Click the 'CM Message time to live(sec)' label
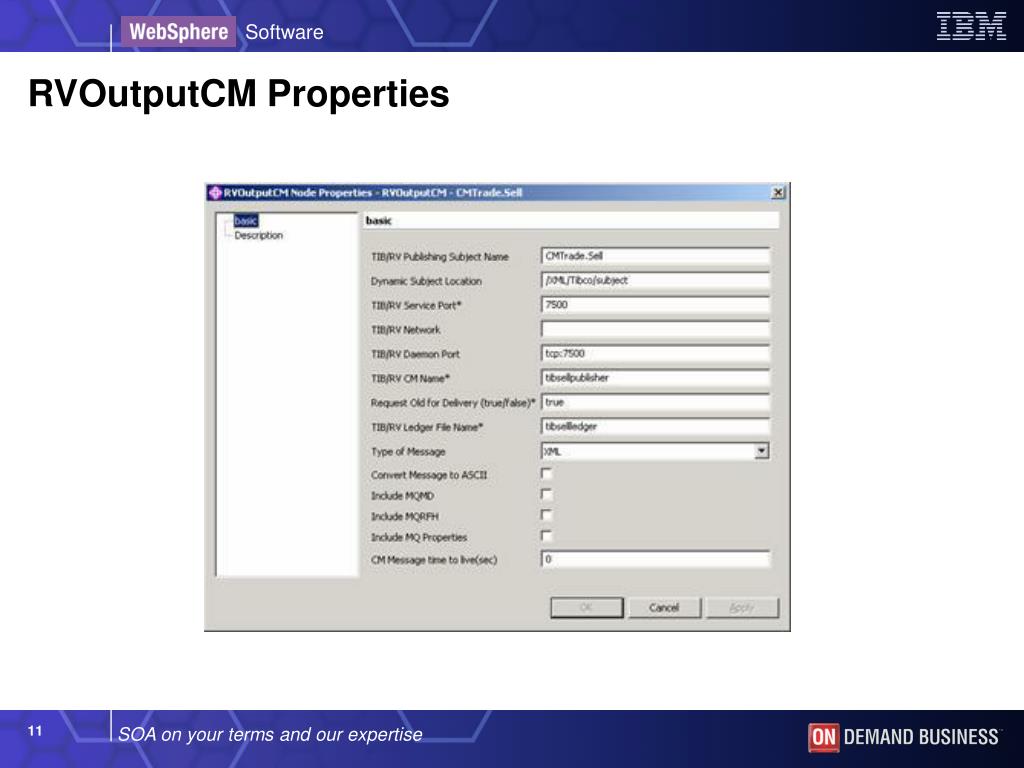The height and width of the screenshot is (768, 1024). click(434, 560)
